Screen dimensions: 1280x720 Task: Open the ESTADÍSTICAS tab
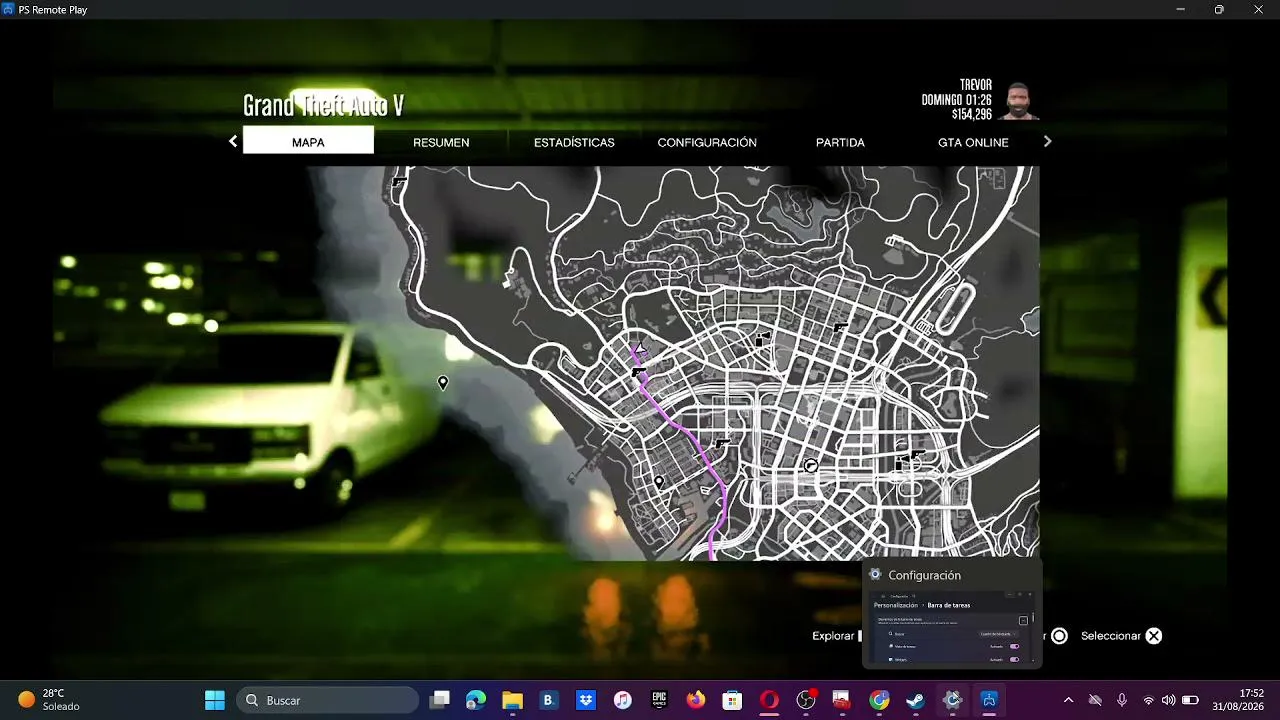pyautogui.click(x=574, y=142)
